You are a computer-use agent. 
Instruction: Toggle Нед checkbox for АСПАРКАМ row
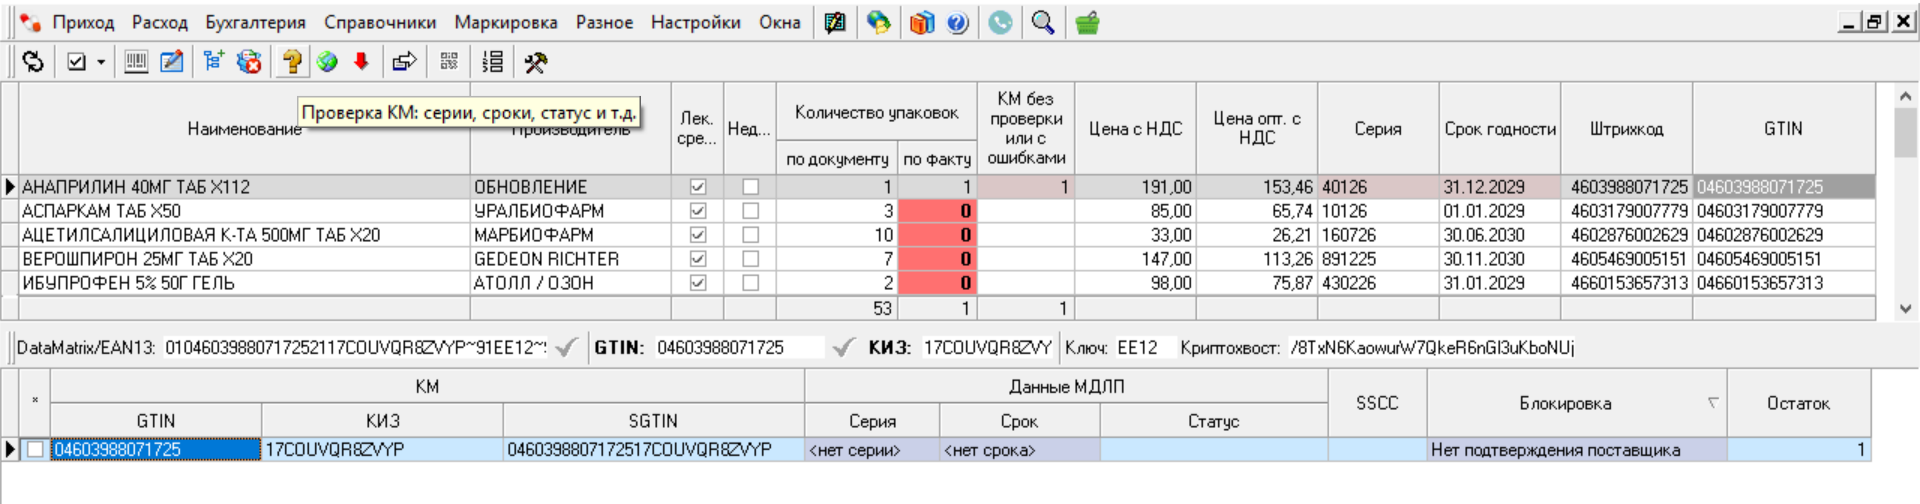(x=751, y=211)
